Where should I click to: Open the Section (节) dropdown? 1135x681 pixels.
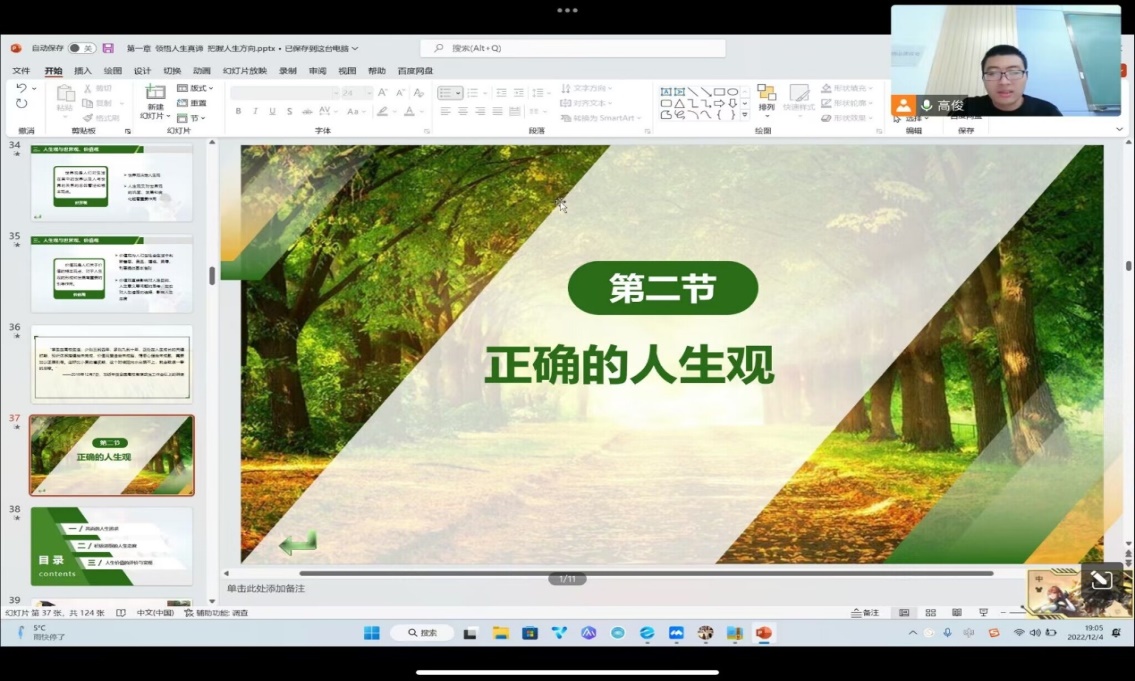(194, 118)
